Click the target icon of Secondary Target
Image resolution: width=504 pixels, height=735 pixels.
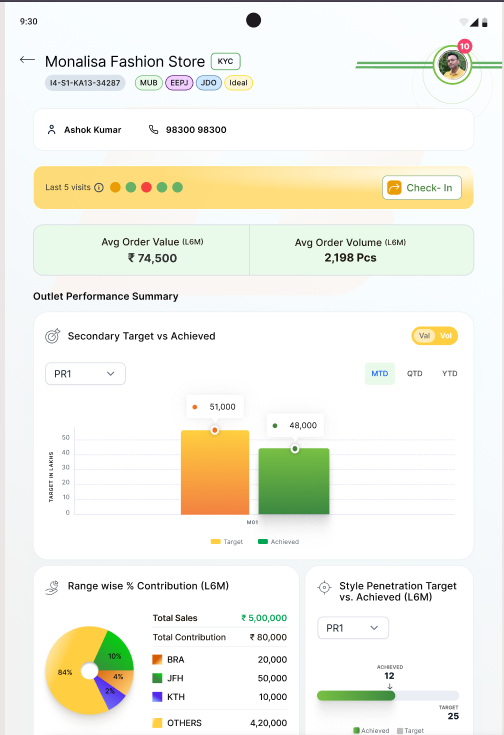click(53, 336)
